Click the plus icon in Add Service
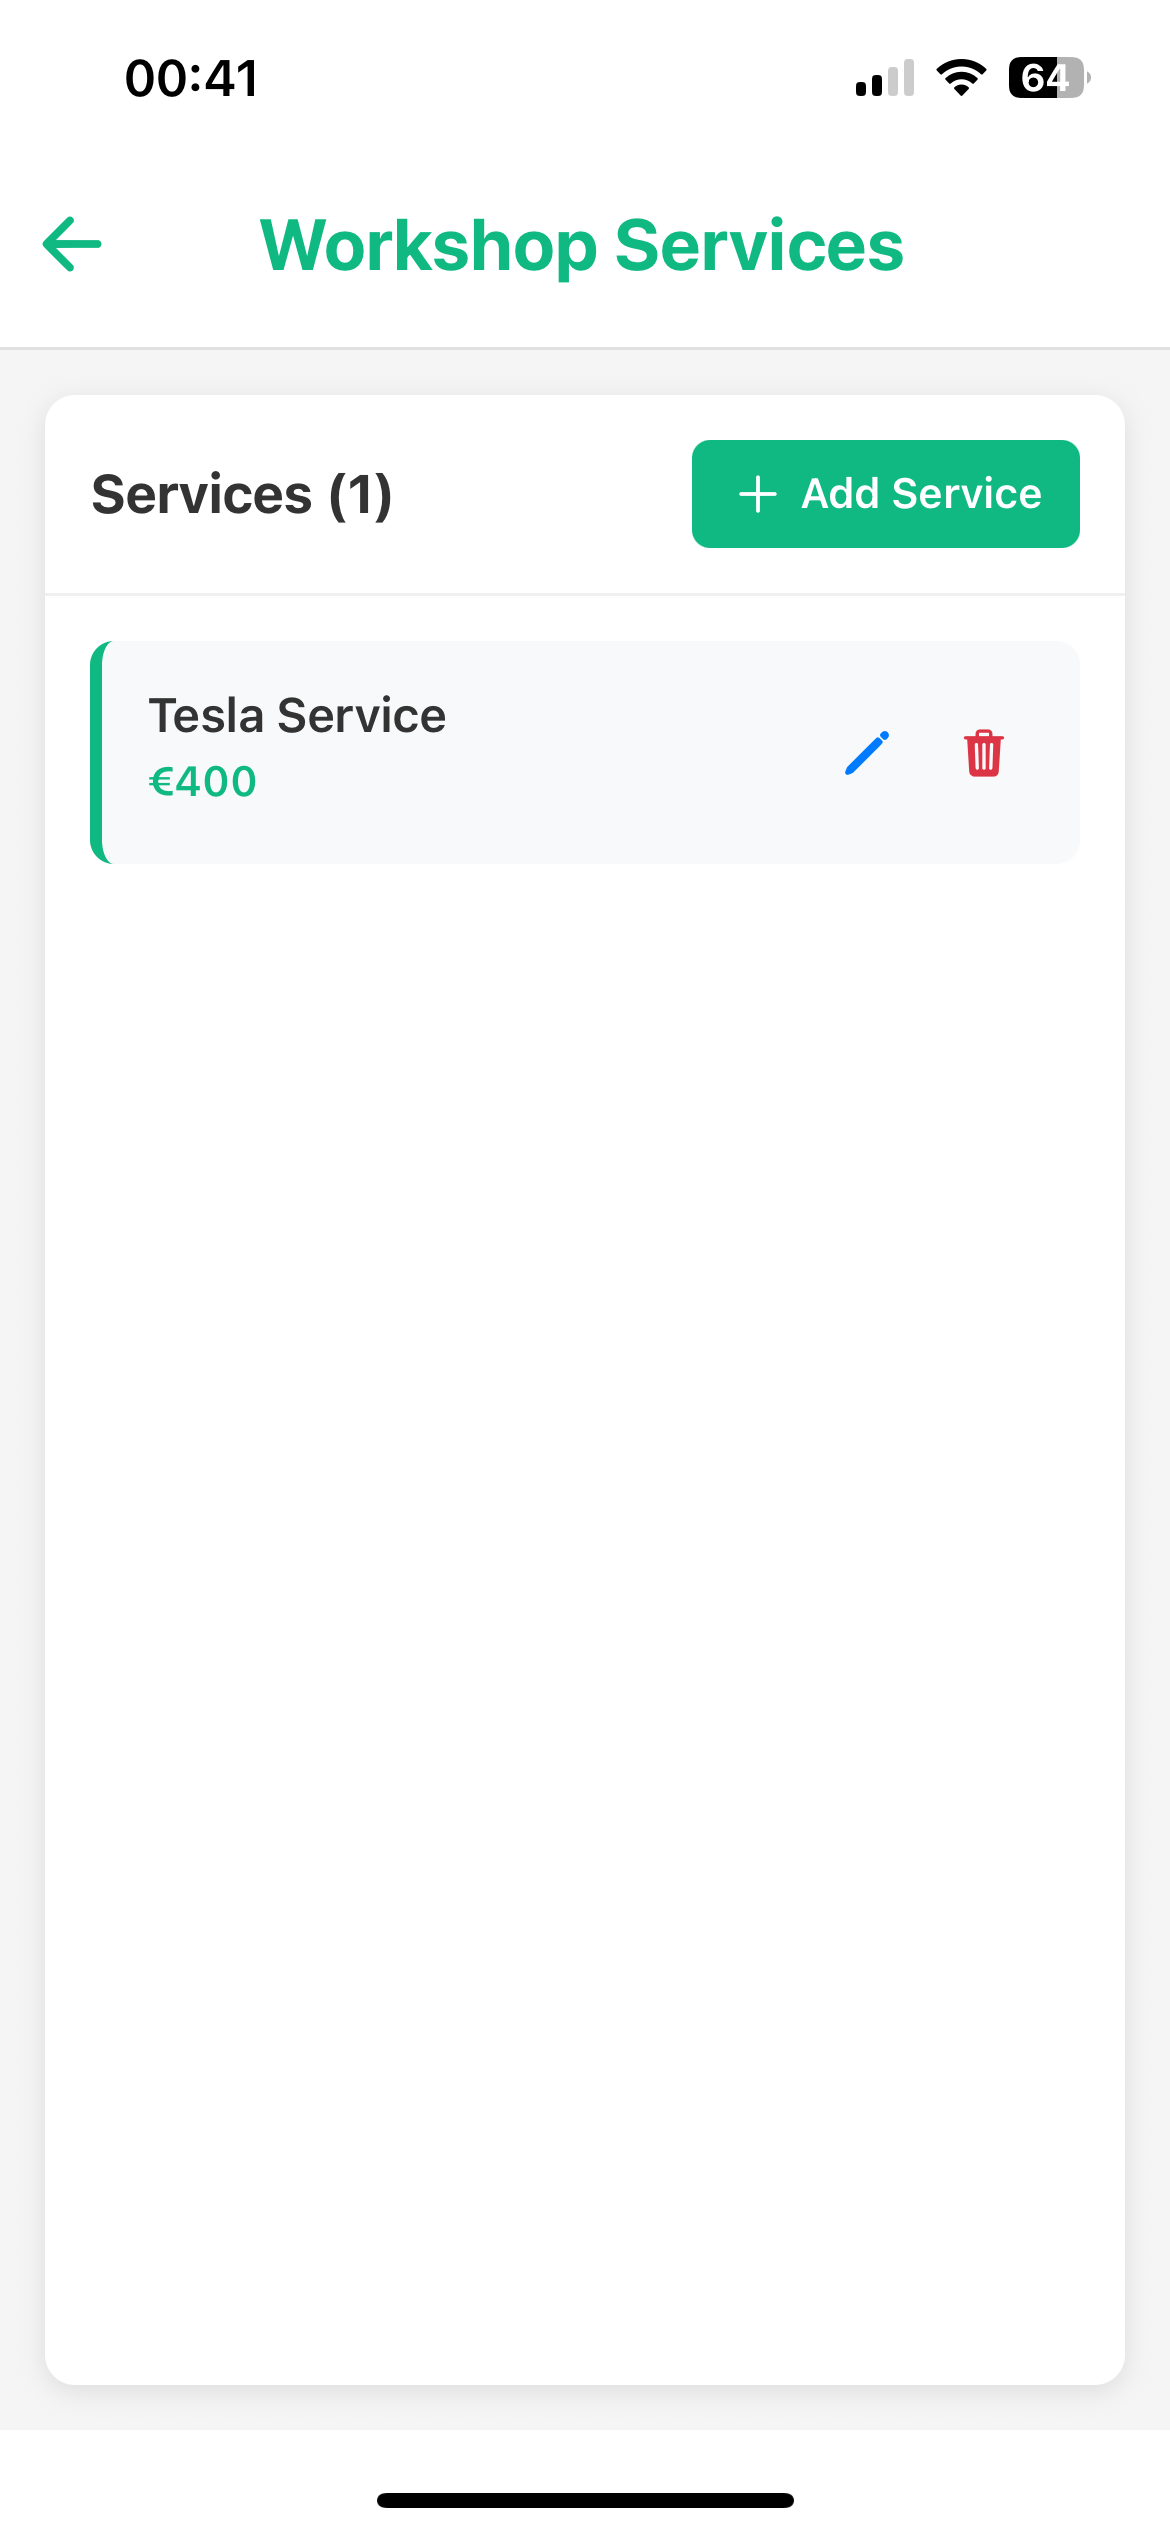This screenshot has width=1170, height=2532. pos(757,494)
